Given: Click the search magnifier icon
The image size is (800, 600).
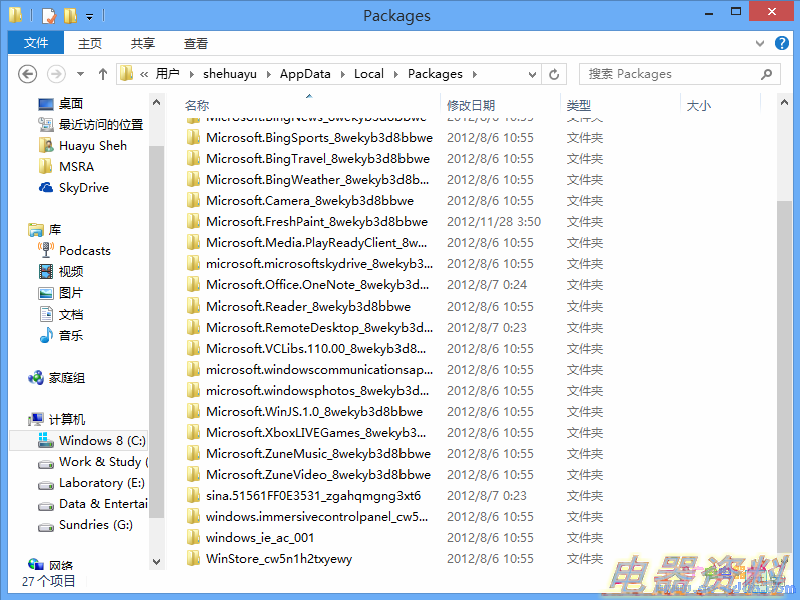Looking at the screenshot, I should (767, 74).
